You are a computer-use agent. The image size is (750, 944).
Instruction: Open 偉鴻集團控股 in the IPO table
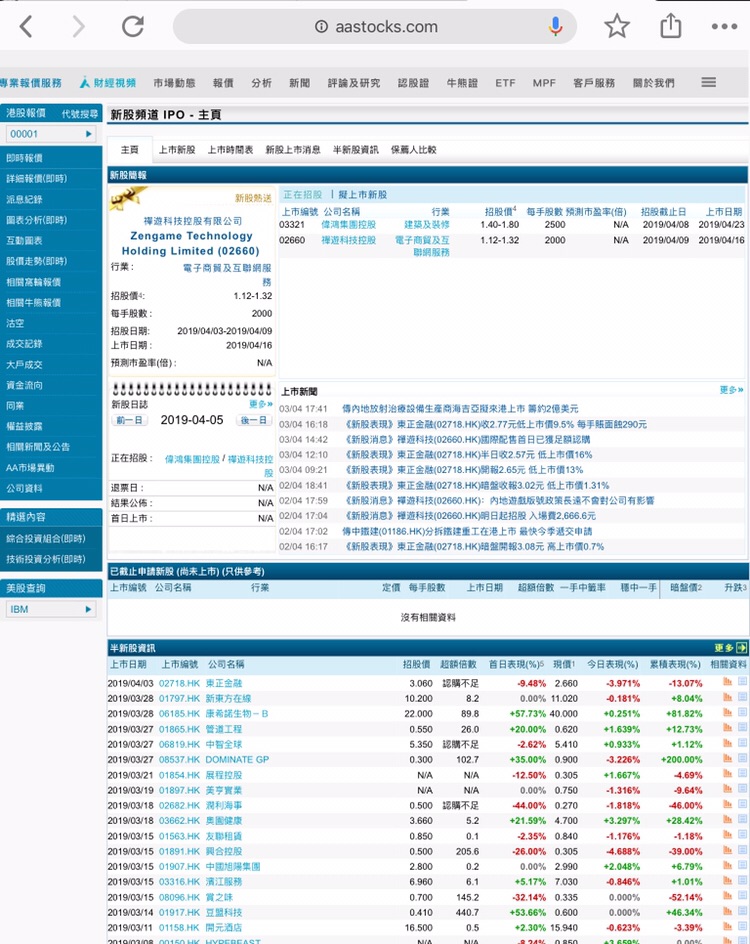349,225
